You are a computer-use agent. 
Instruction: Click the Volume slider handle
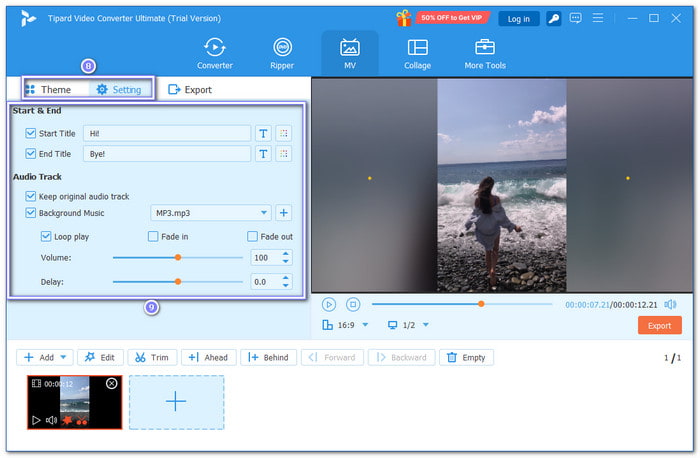(x=178, y=258)
